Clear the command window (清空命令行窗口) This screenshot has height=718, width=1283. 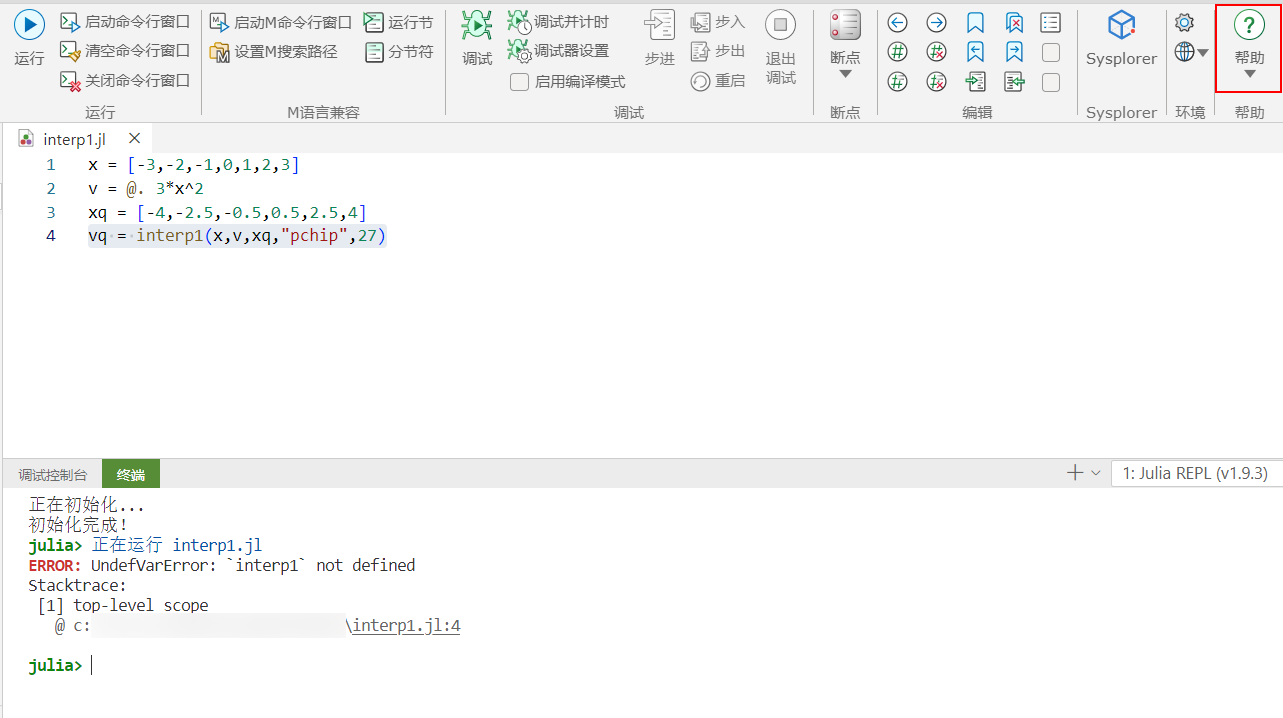(x=125, y=51)
